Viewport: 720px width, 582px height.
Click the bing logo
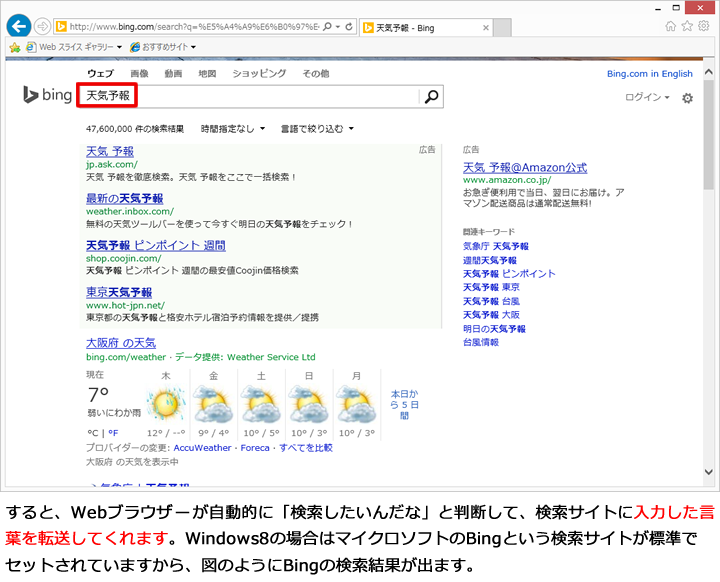(x=47, y=95)
